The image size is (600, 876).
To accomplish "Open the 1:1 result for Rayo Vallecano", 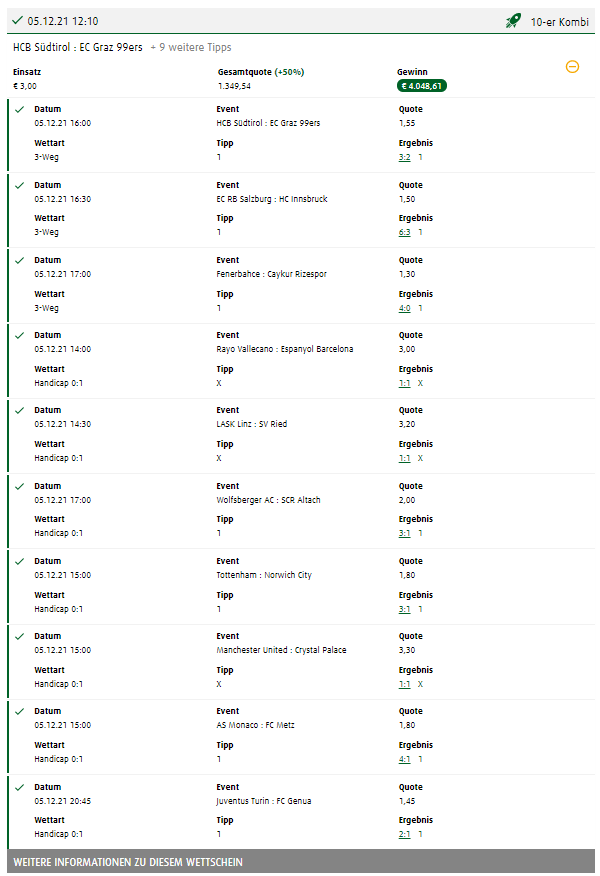I will [x=404, y=383].
